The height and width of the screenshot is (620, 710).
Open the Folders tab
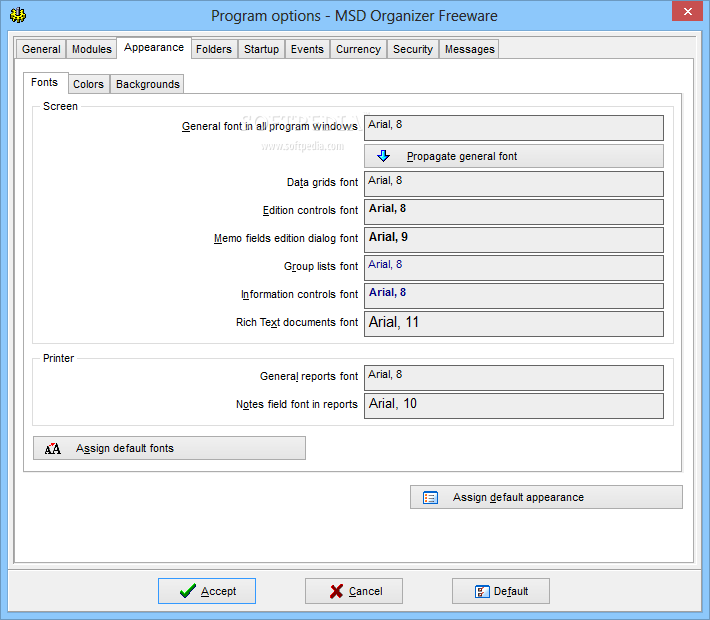click(214, 49)
